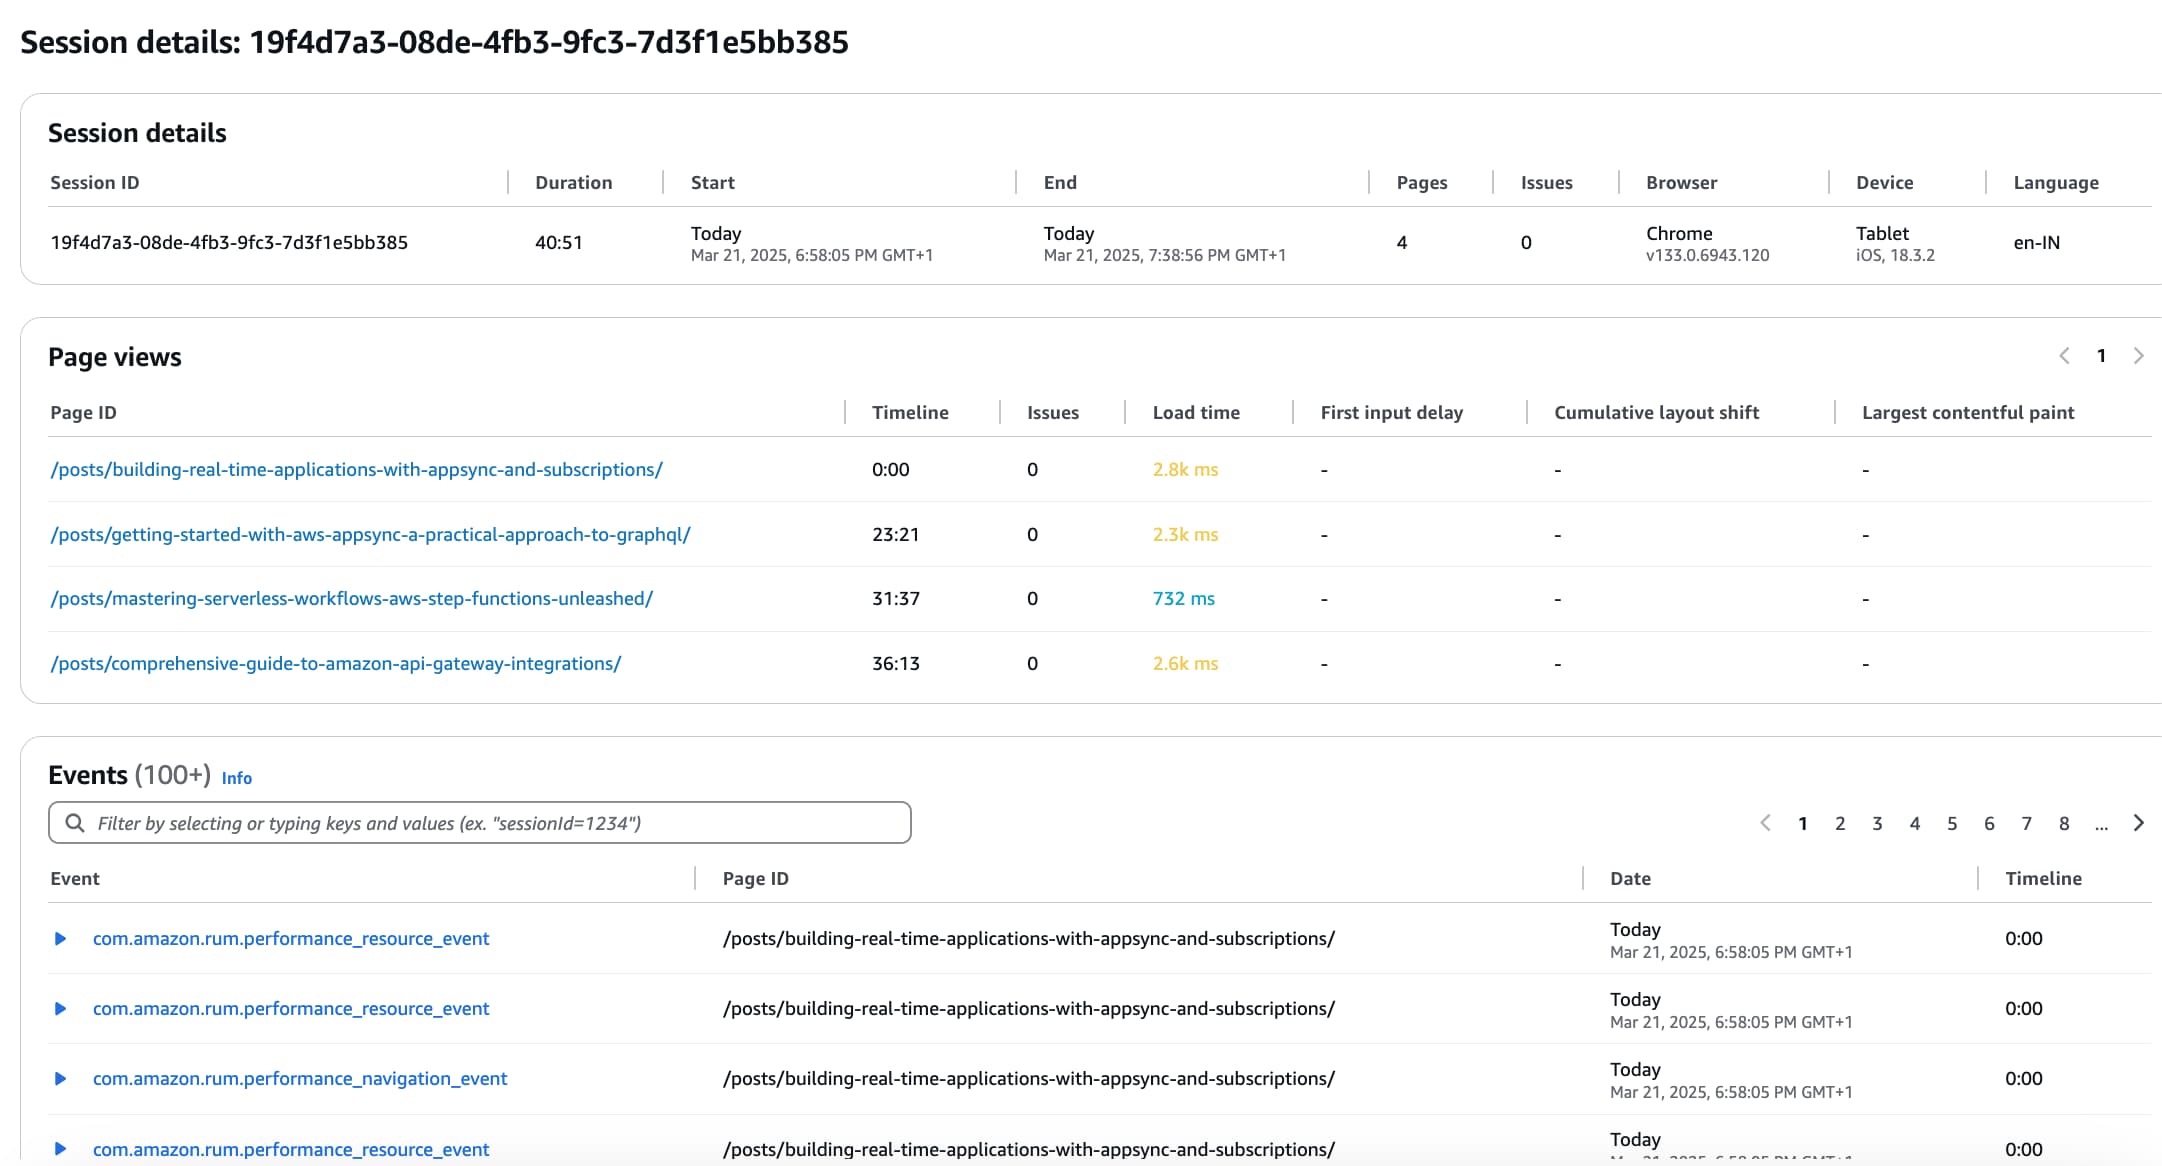This screenshot has height=1166, width=2162.
Task: Click the 36:13 timeline value
Action: coord(895,664)
